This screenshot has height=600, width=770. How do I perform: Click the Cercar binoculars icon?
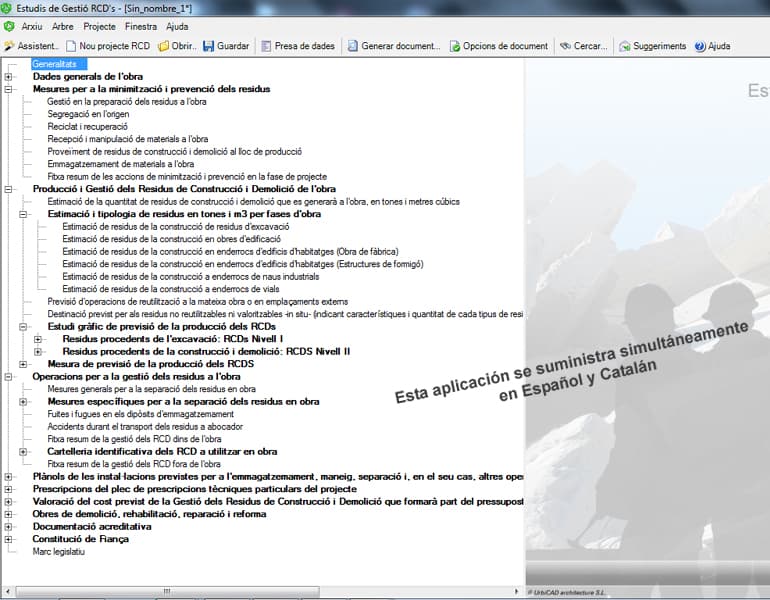point(565,46)
